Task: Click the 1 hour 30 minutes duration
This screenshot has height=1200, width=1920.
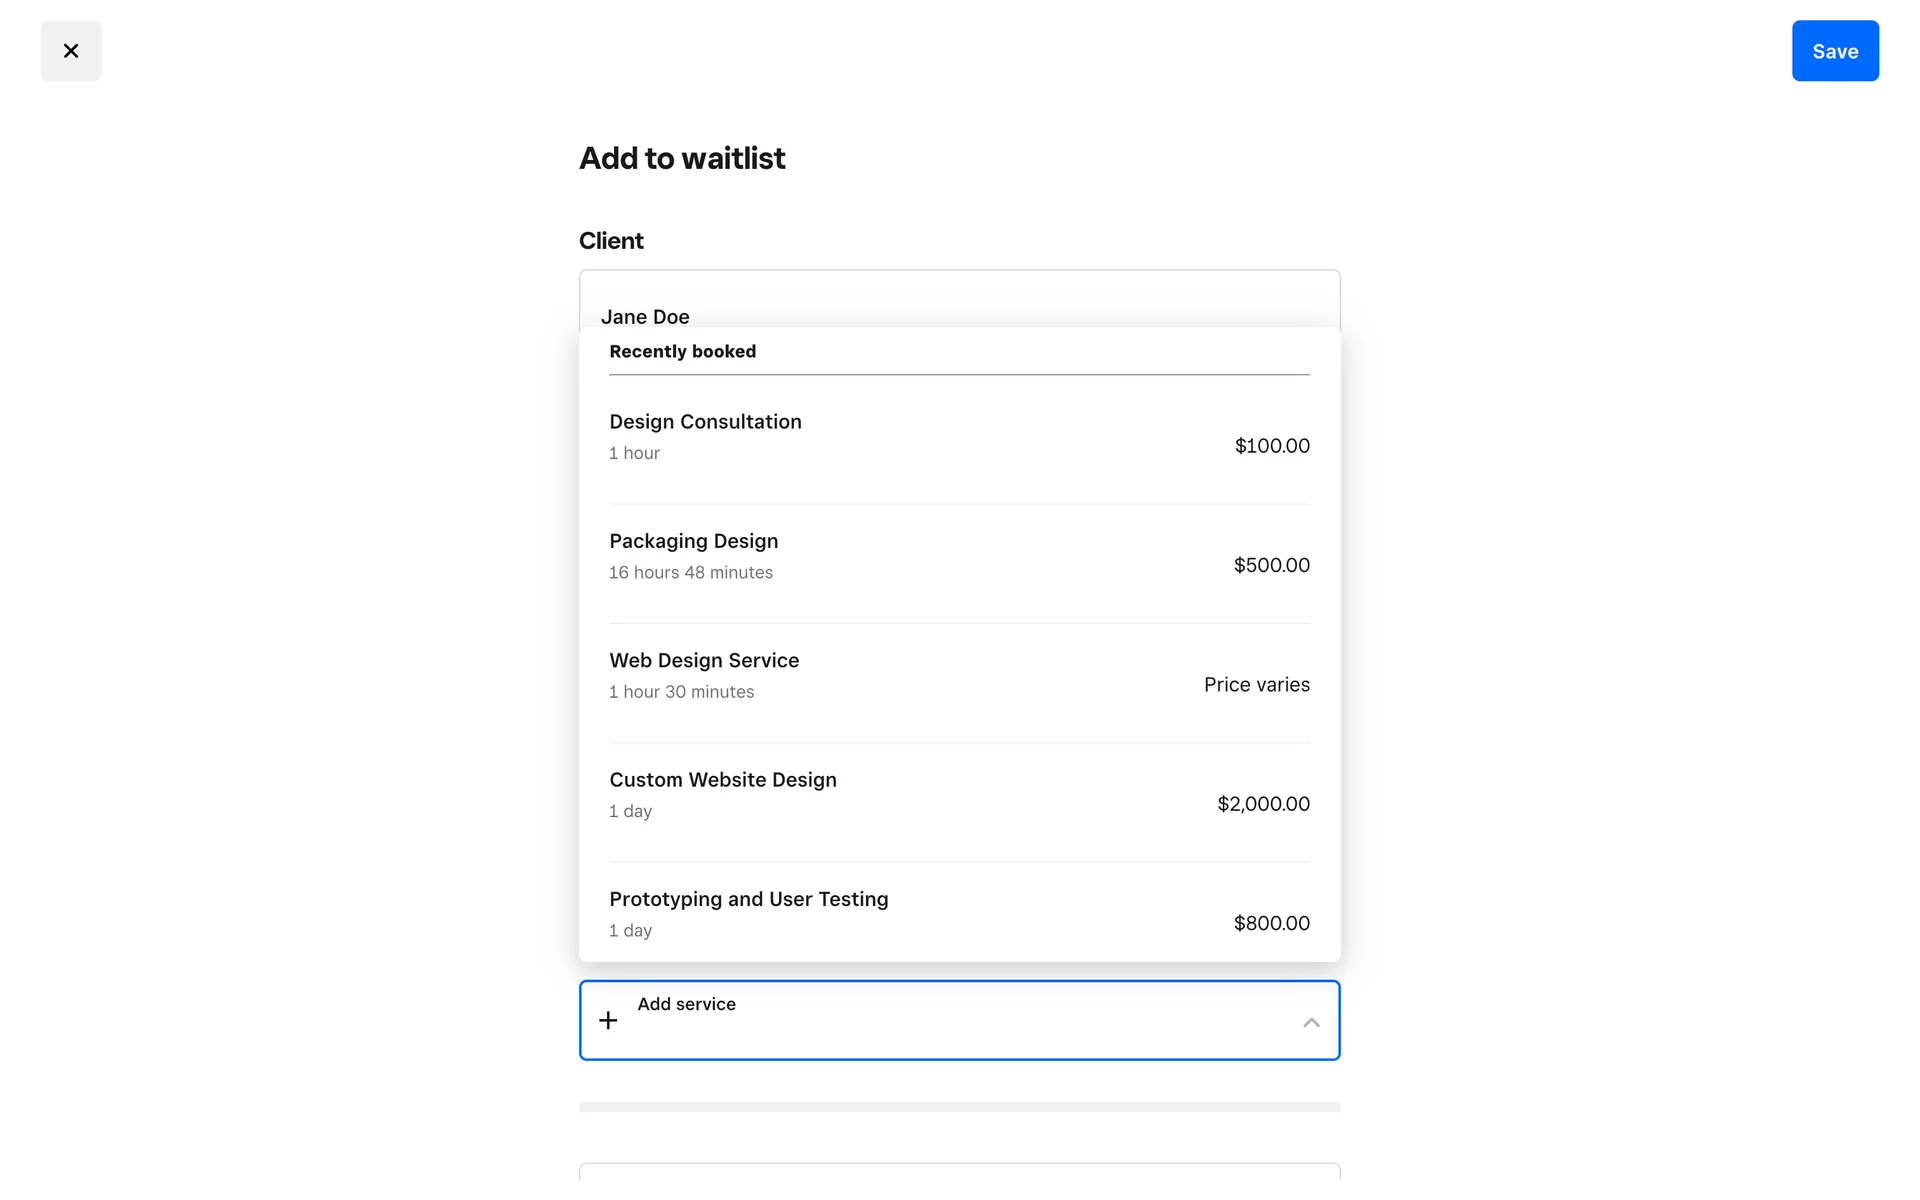Action: pyautogui.click(x=681, y=692)
